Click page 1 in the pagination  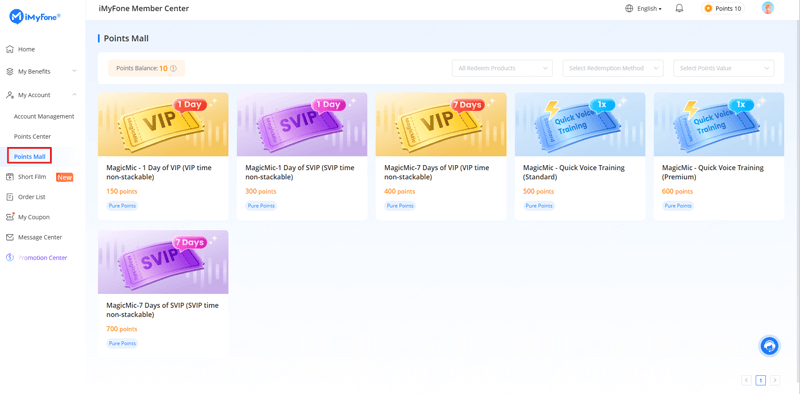point(760,380)
